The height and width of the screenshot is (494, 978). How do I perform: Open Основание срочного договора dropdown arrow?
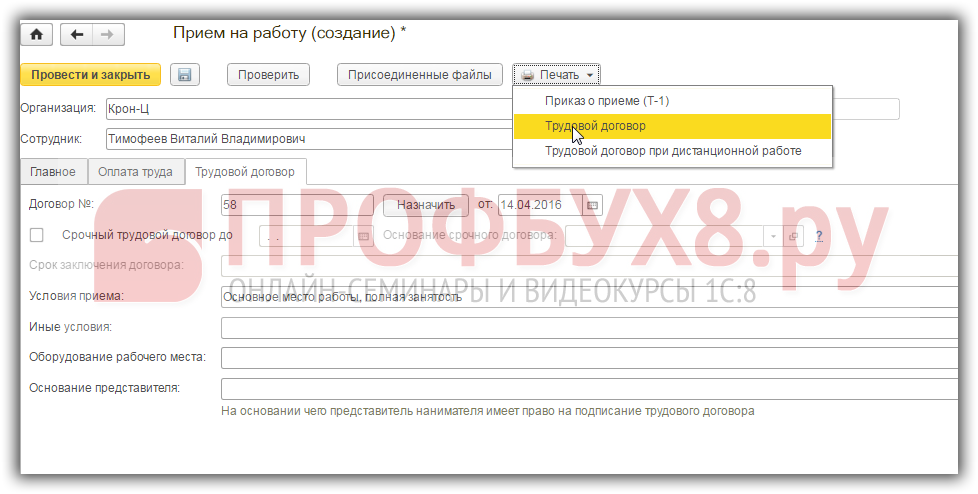773,236
